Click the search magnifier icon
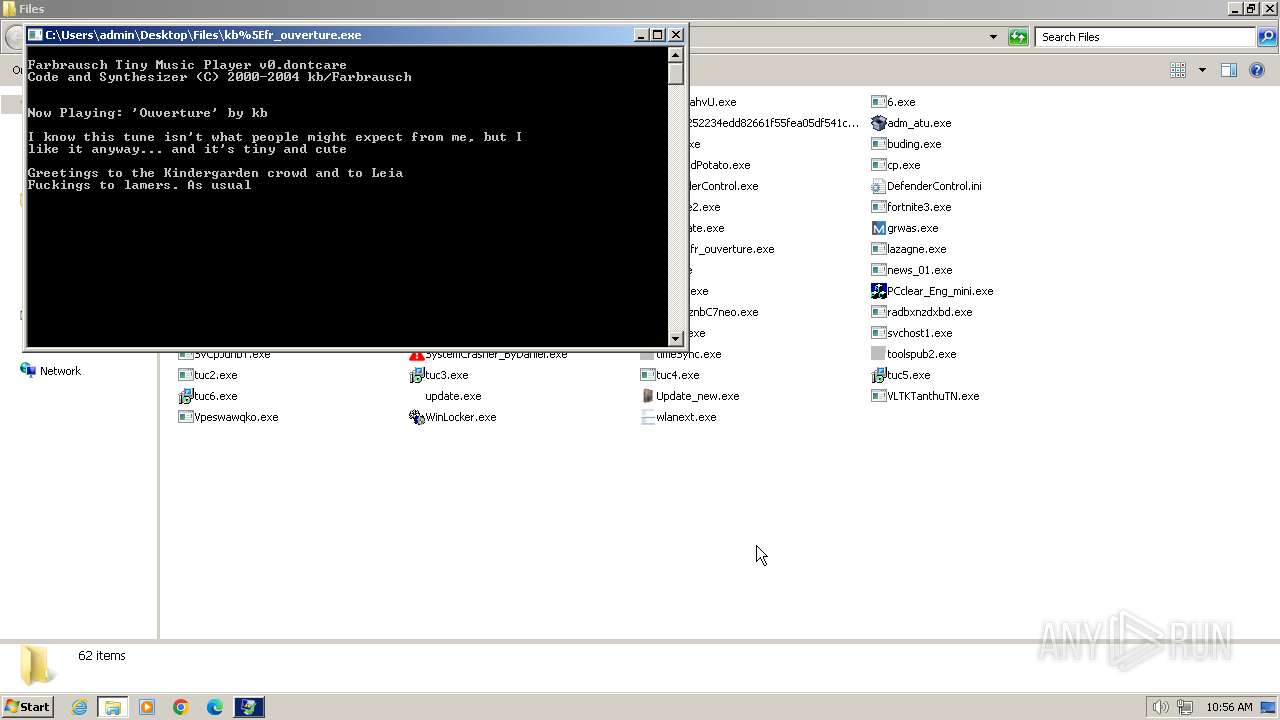Screen dimensions: 1280x720 point(1267,37)
